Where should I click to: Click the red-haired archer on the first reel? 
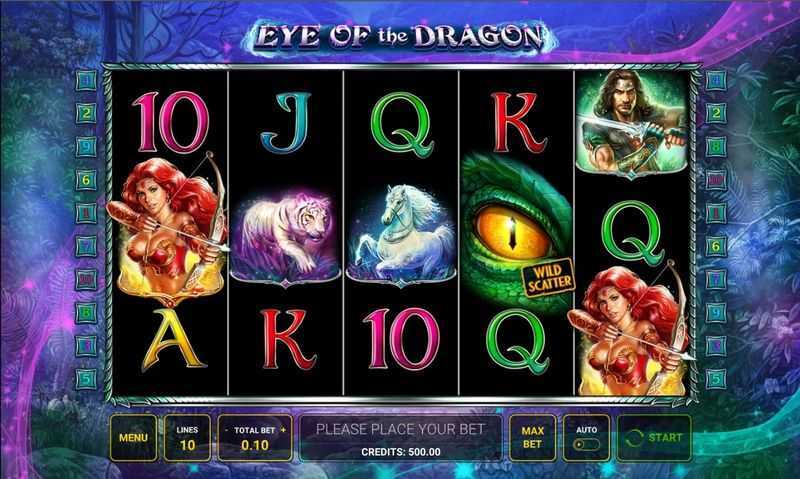tap(168, 228)
